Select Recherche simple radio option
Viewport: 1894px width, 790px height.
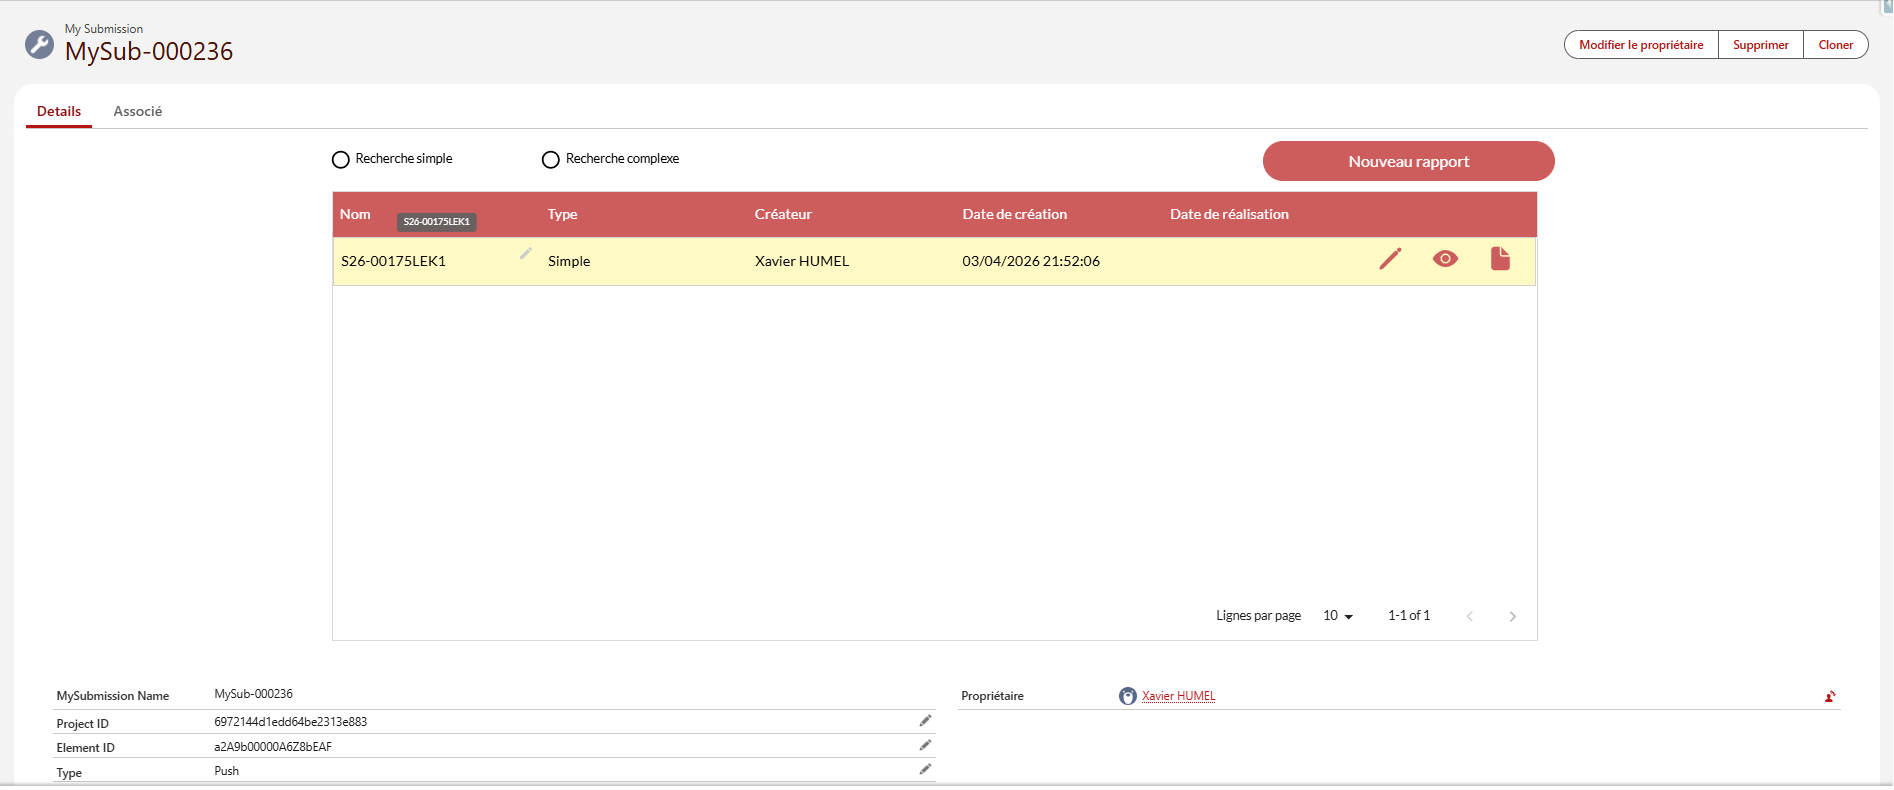pyautogui.click(x=341, y=160)
